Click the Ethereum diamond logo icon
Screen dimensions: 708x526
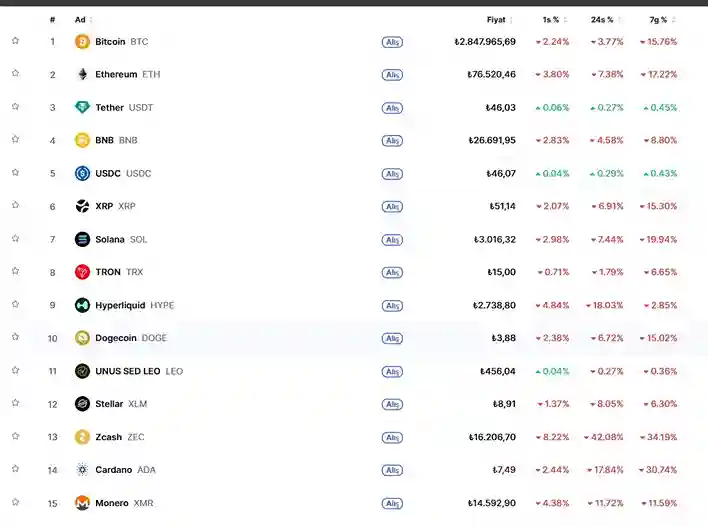(x=82, y=74)
